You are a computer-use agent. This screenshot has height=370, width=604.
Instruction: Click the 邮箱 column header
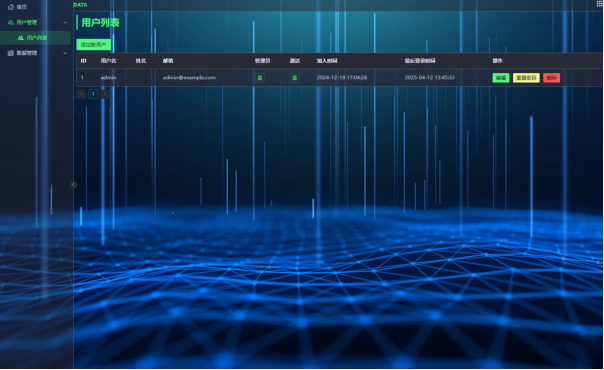168,61
